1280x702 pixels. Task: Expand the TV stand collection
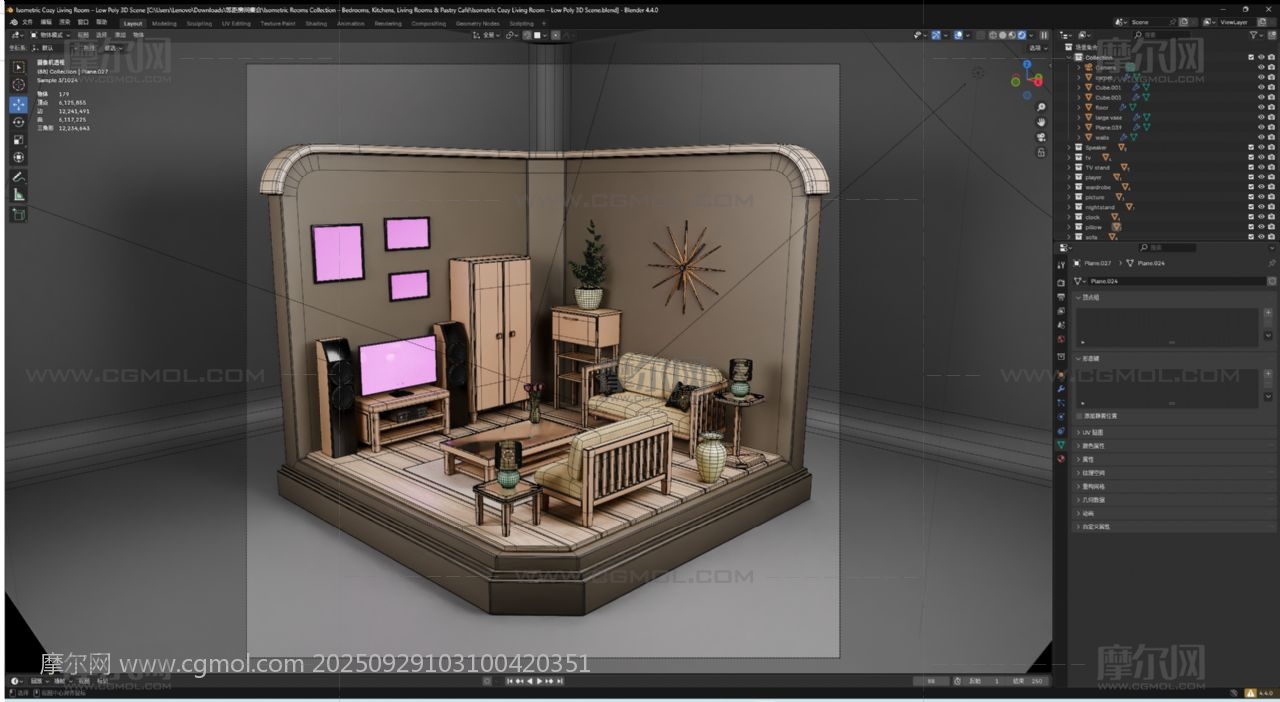click(1069, 167)
